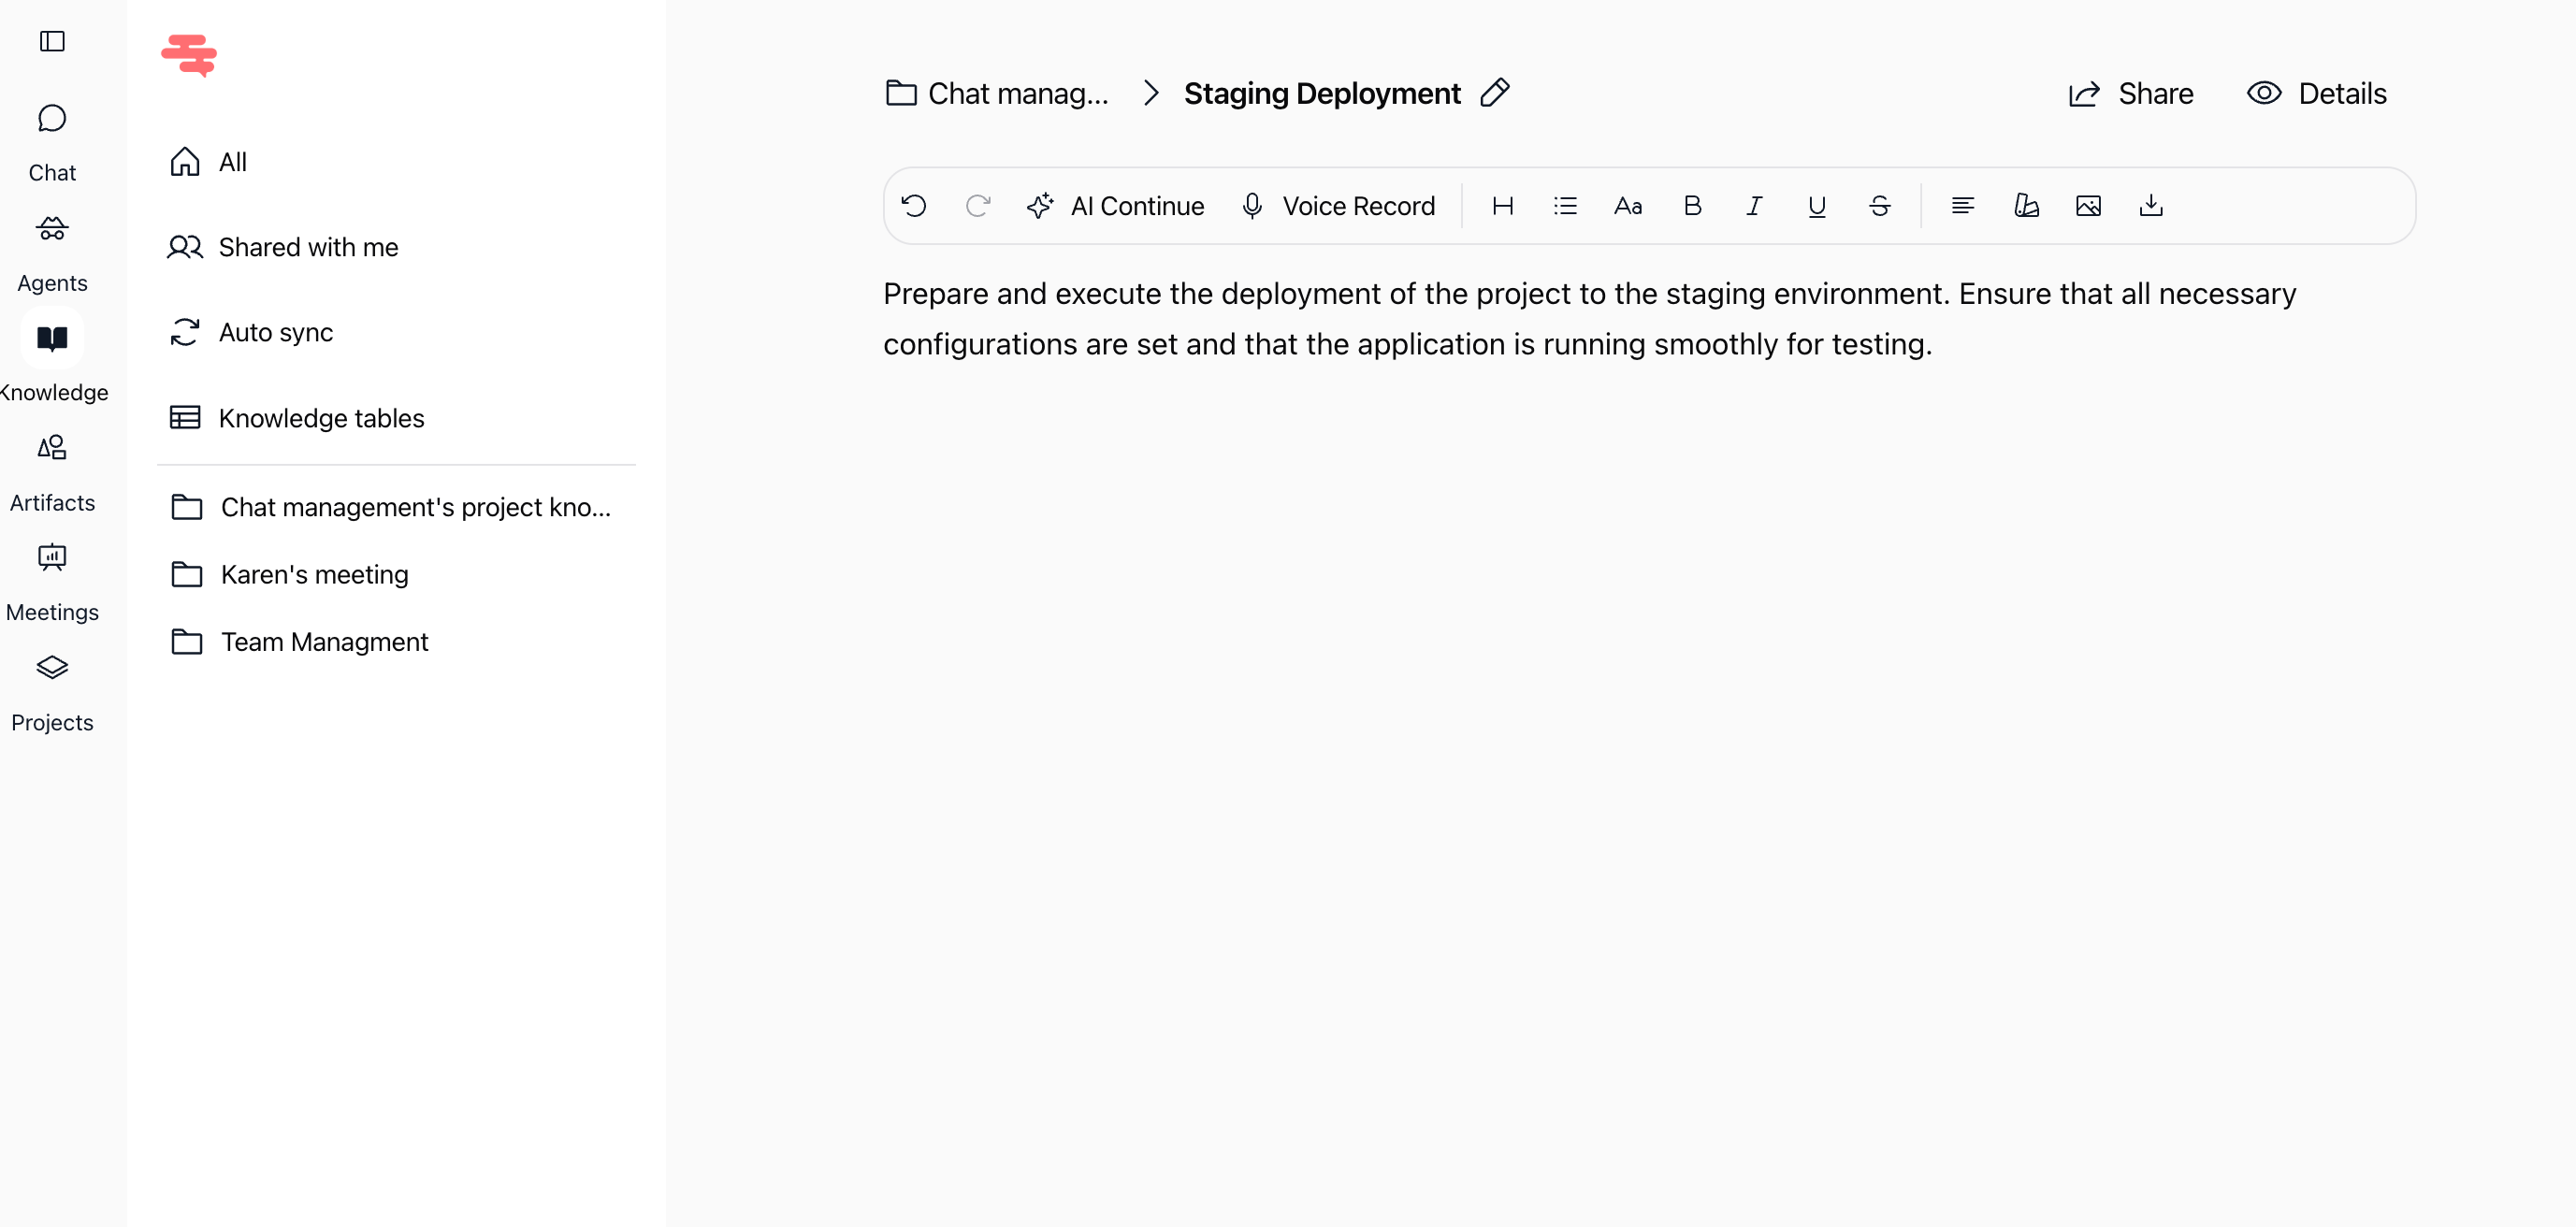Open Auto sync
2576x1227 pixels.
pyautogui.click(x=251, y=332)
